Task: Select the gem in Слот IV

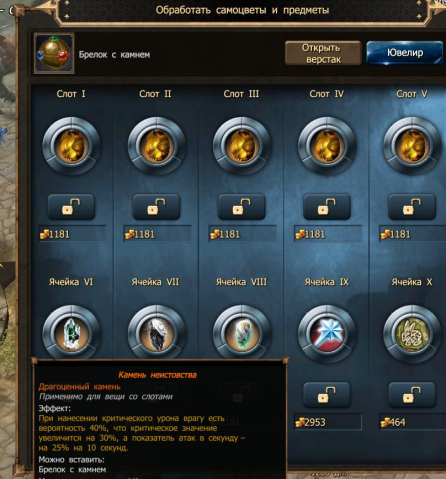Action: [x=327, y=146]
